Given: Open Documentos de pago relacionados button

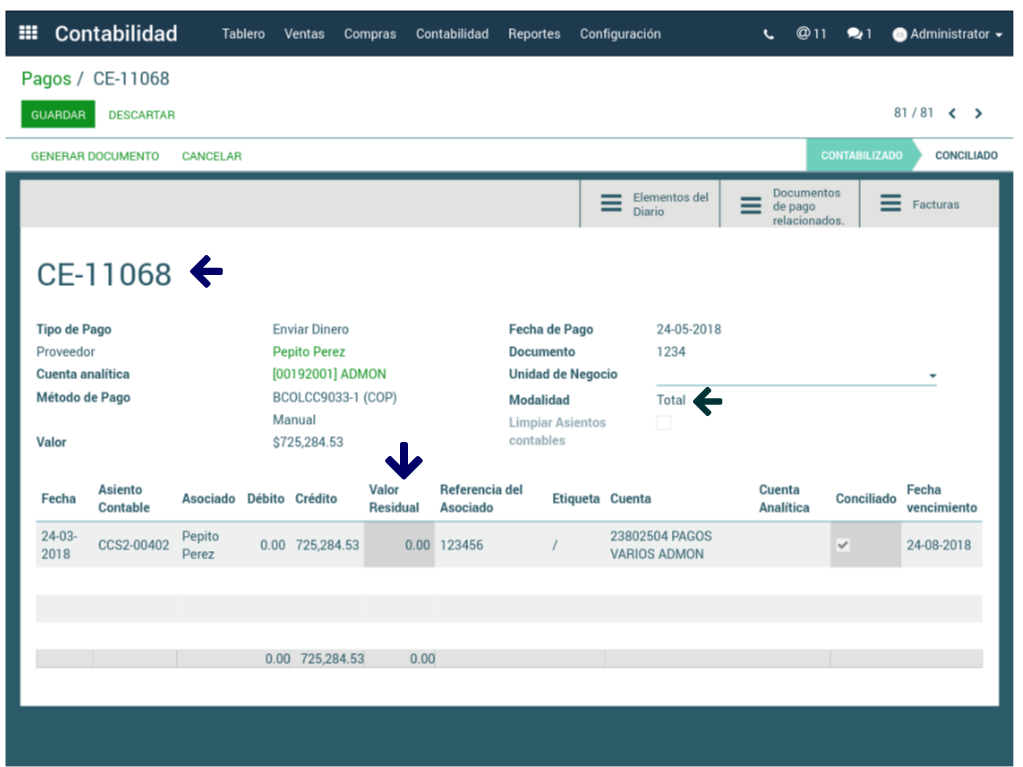Looking at the screenshot, I should click(790, 205).
